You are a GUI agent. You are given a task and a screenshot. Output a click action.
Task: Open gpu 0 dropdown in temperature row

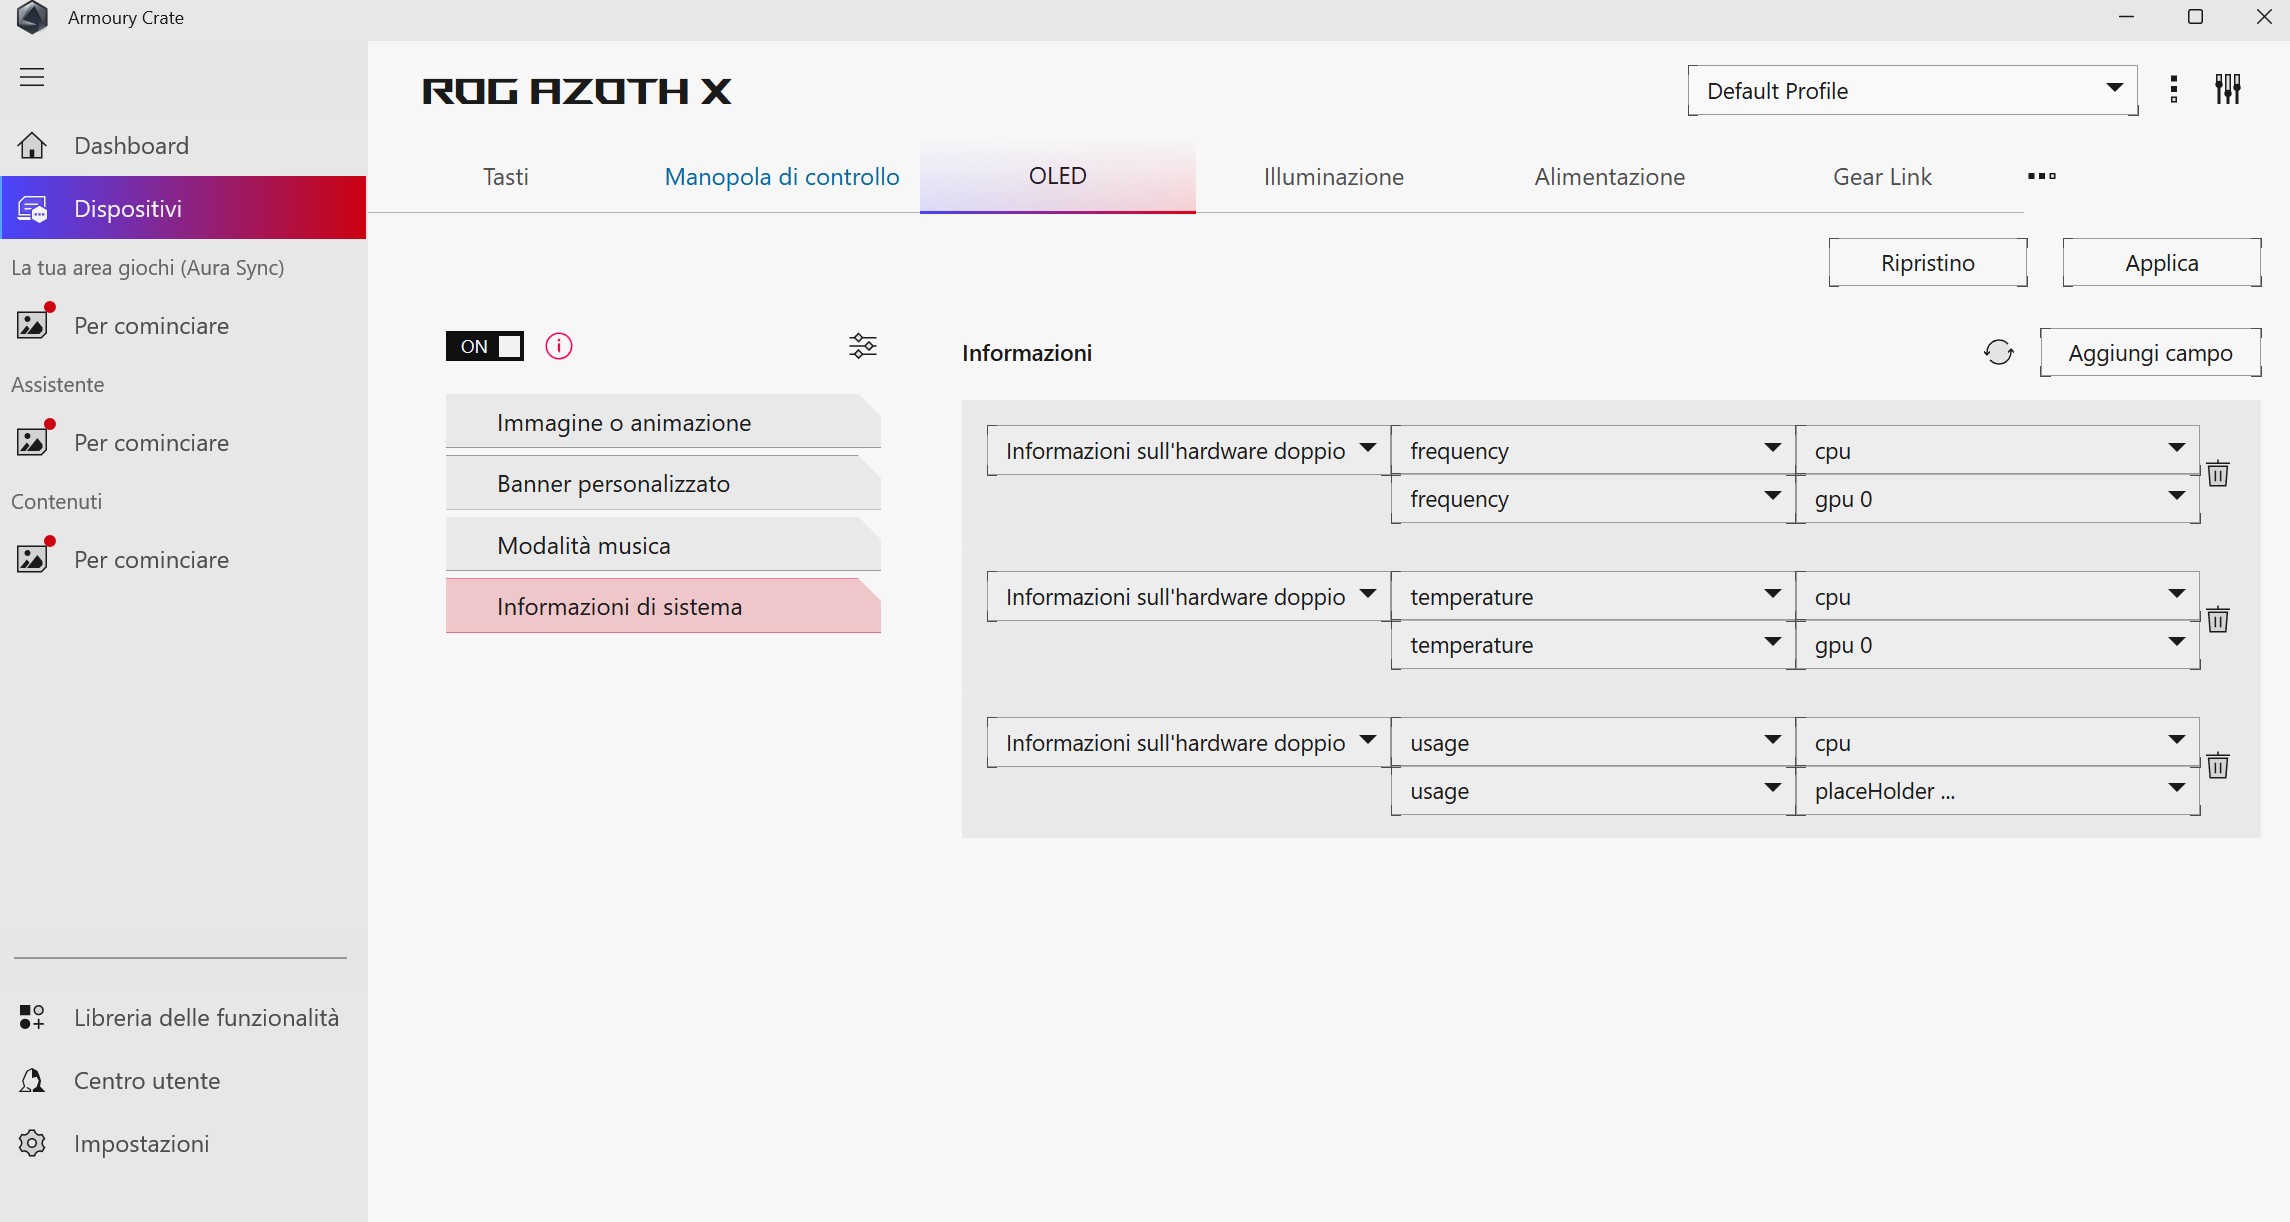pos(1998,644)
